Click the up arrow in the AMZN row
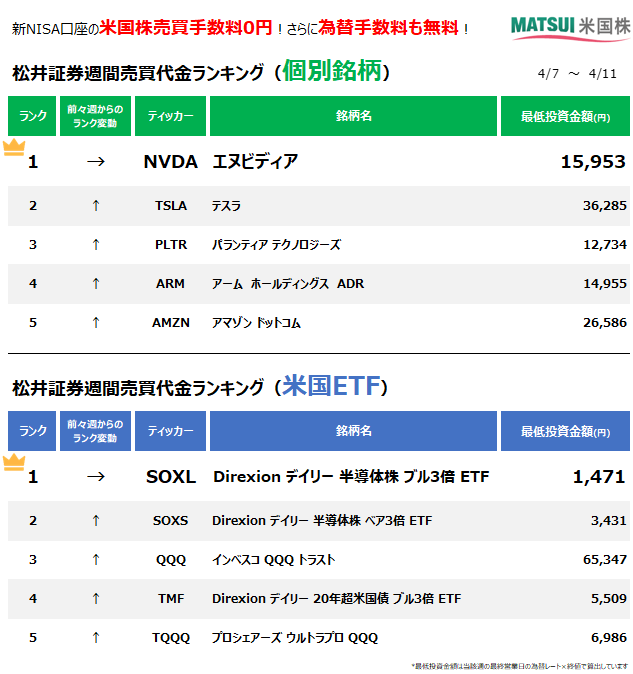Viewport: 633px width, 674px height. 95,323
